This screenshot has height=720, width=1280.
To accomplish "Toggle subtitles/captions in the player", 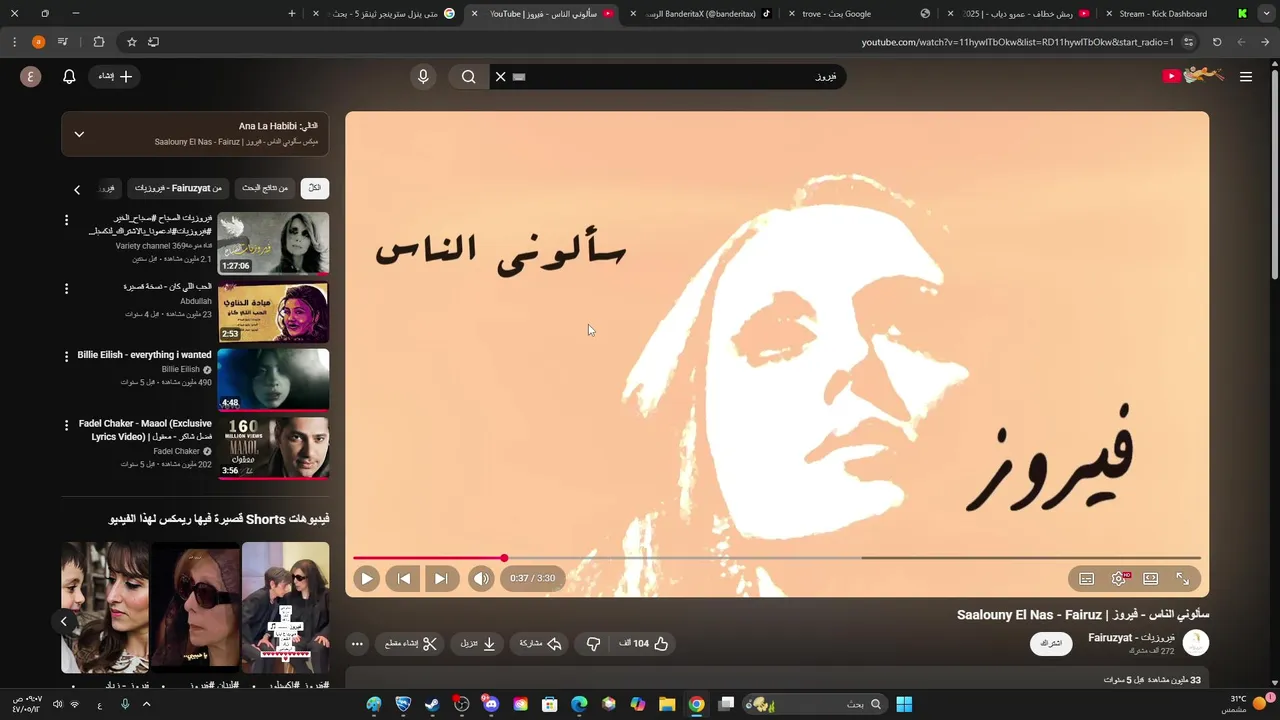I will [1087, 578].
